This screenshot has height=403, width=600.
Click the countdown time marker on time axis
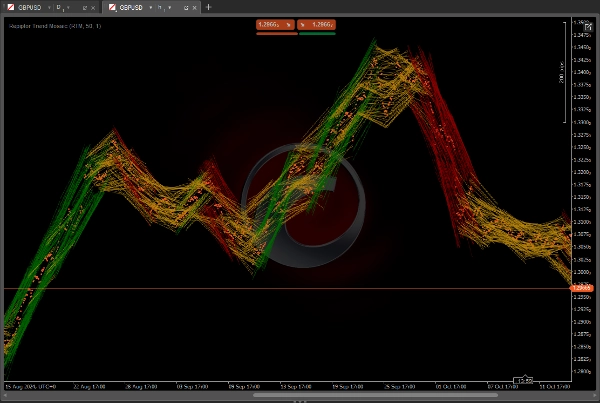coord(523,380)
